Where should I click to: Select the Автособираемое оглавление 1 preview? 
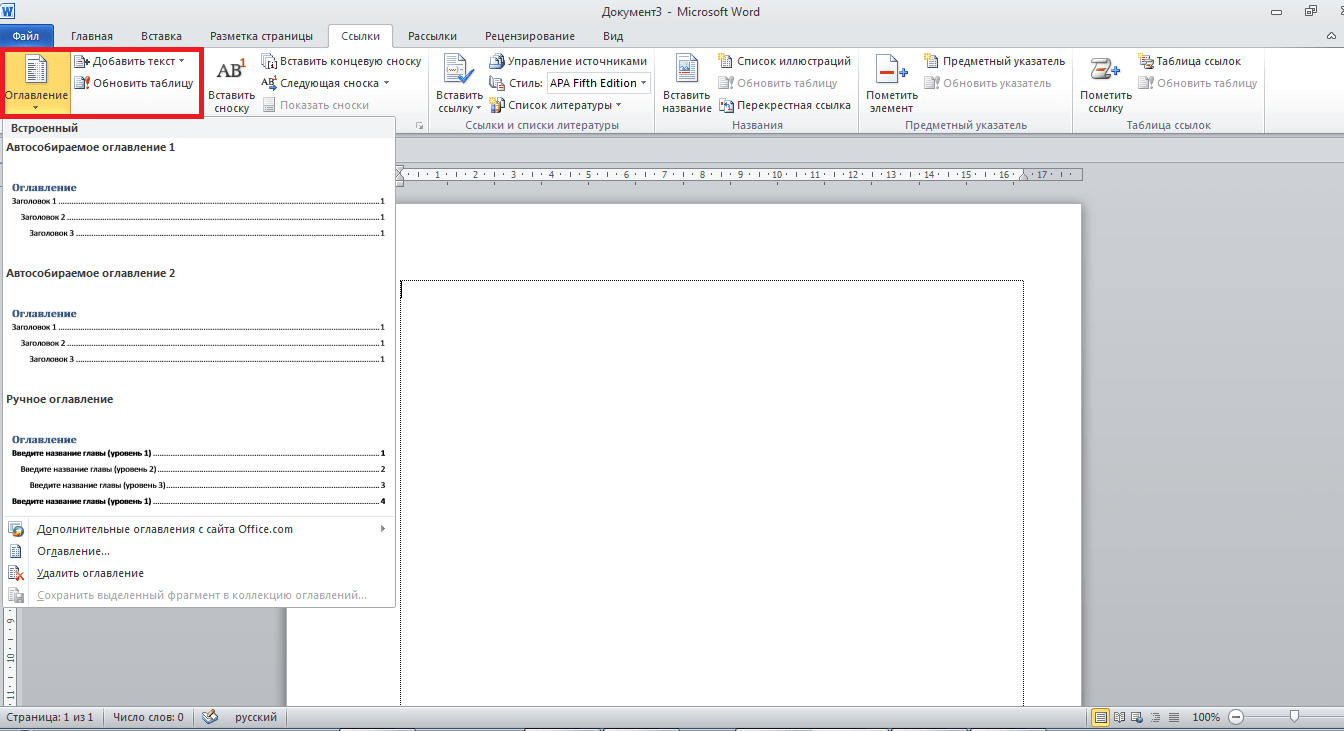tap(198, 200)
